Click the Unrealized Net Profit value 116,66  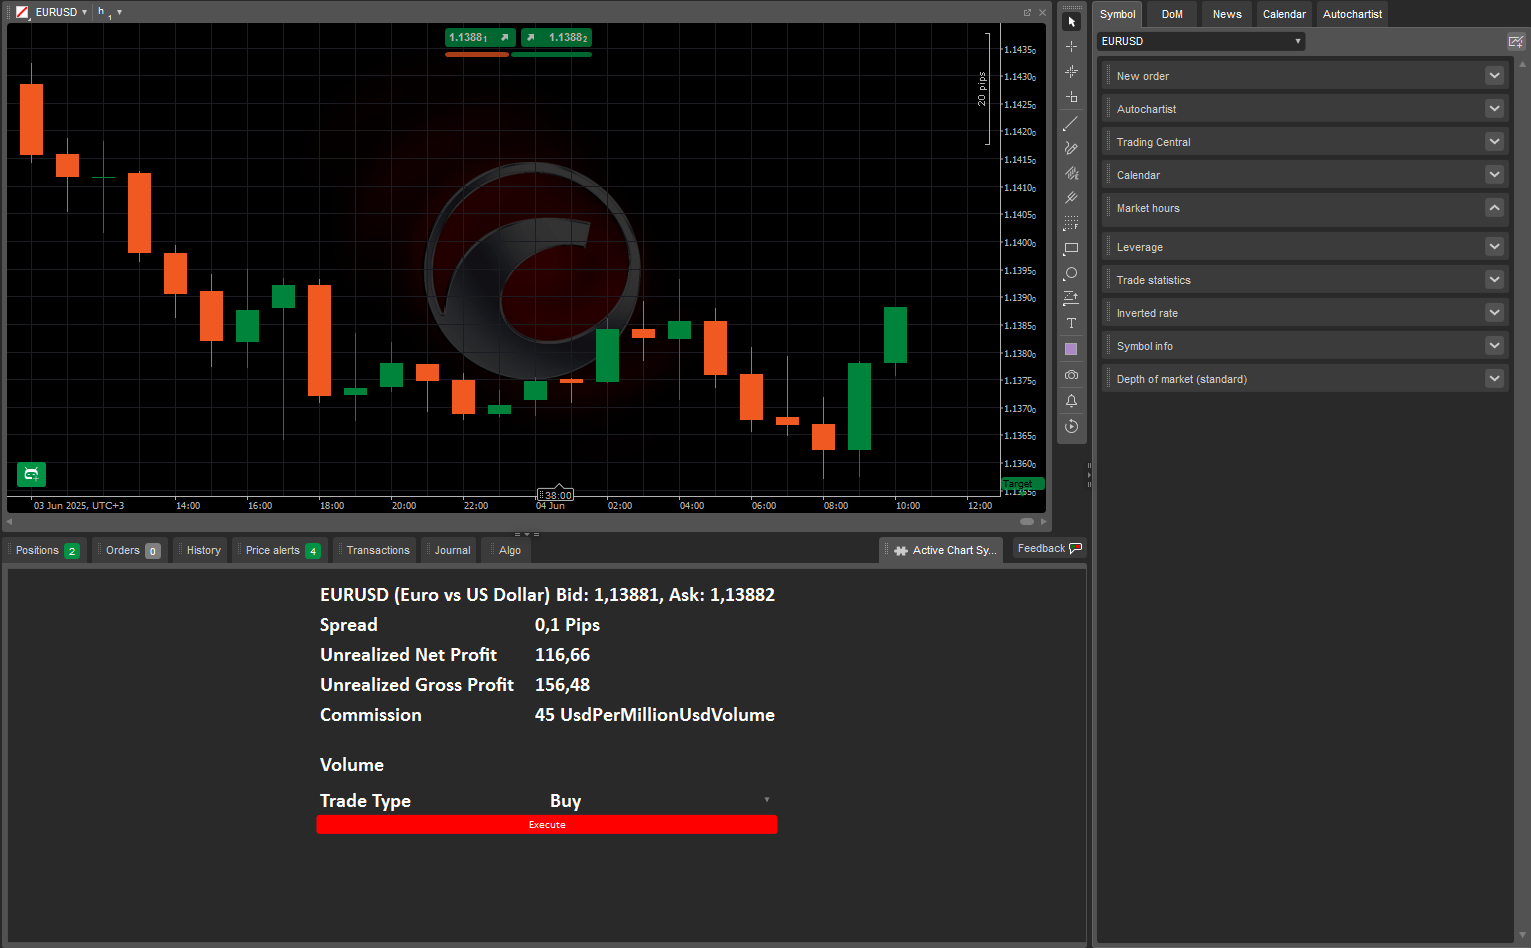562,655
